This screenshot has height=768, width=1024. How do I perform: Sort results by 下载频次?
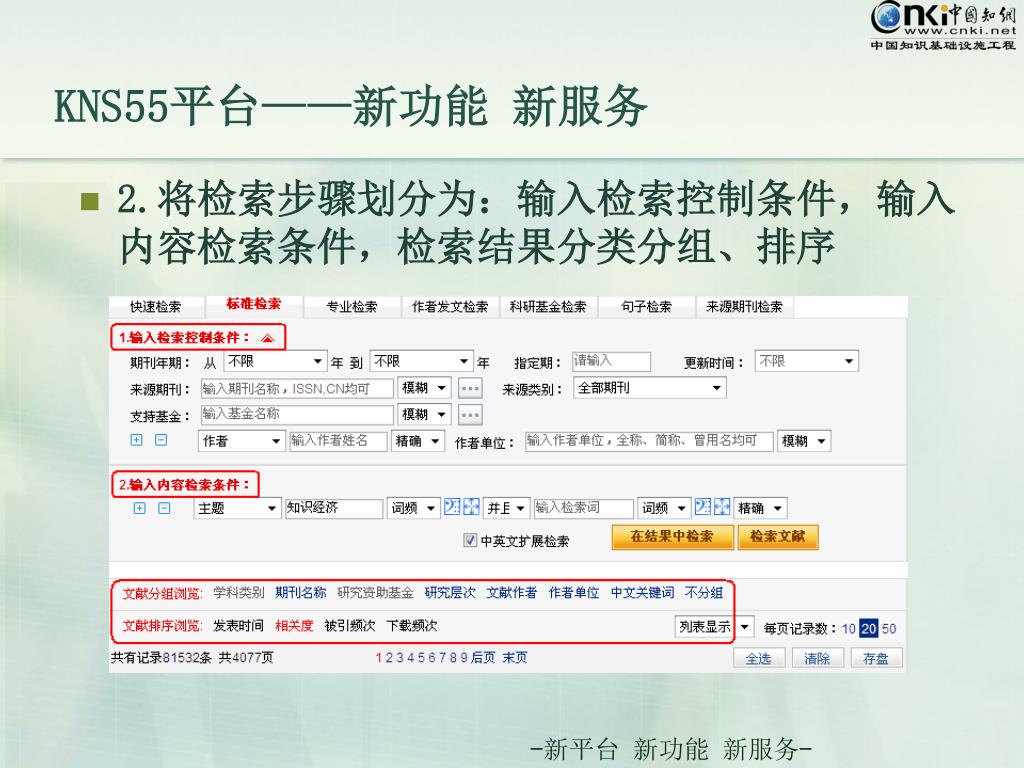[412, 626]
